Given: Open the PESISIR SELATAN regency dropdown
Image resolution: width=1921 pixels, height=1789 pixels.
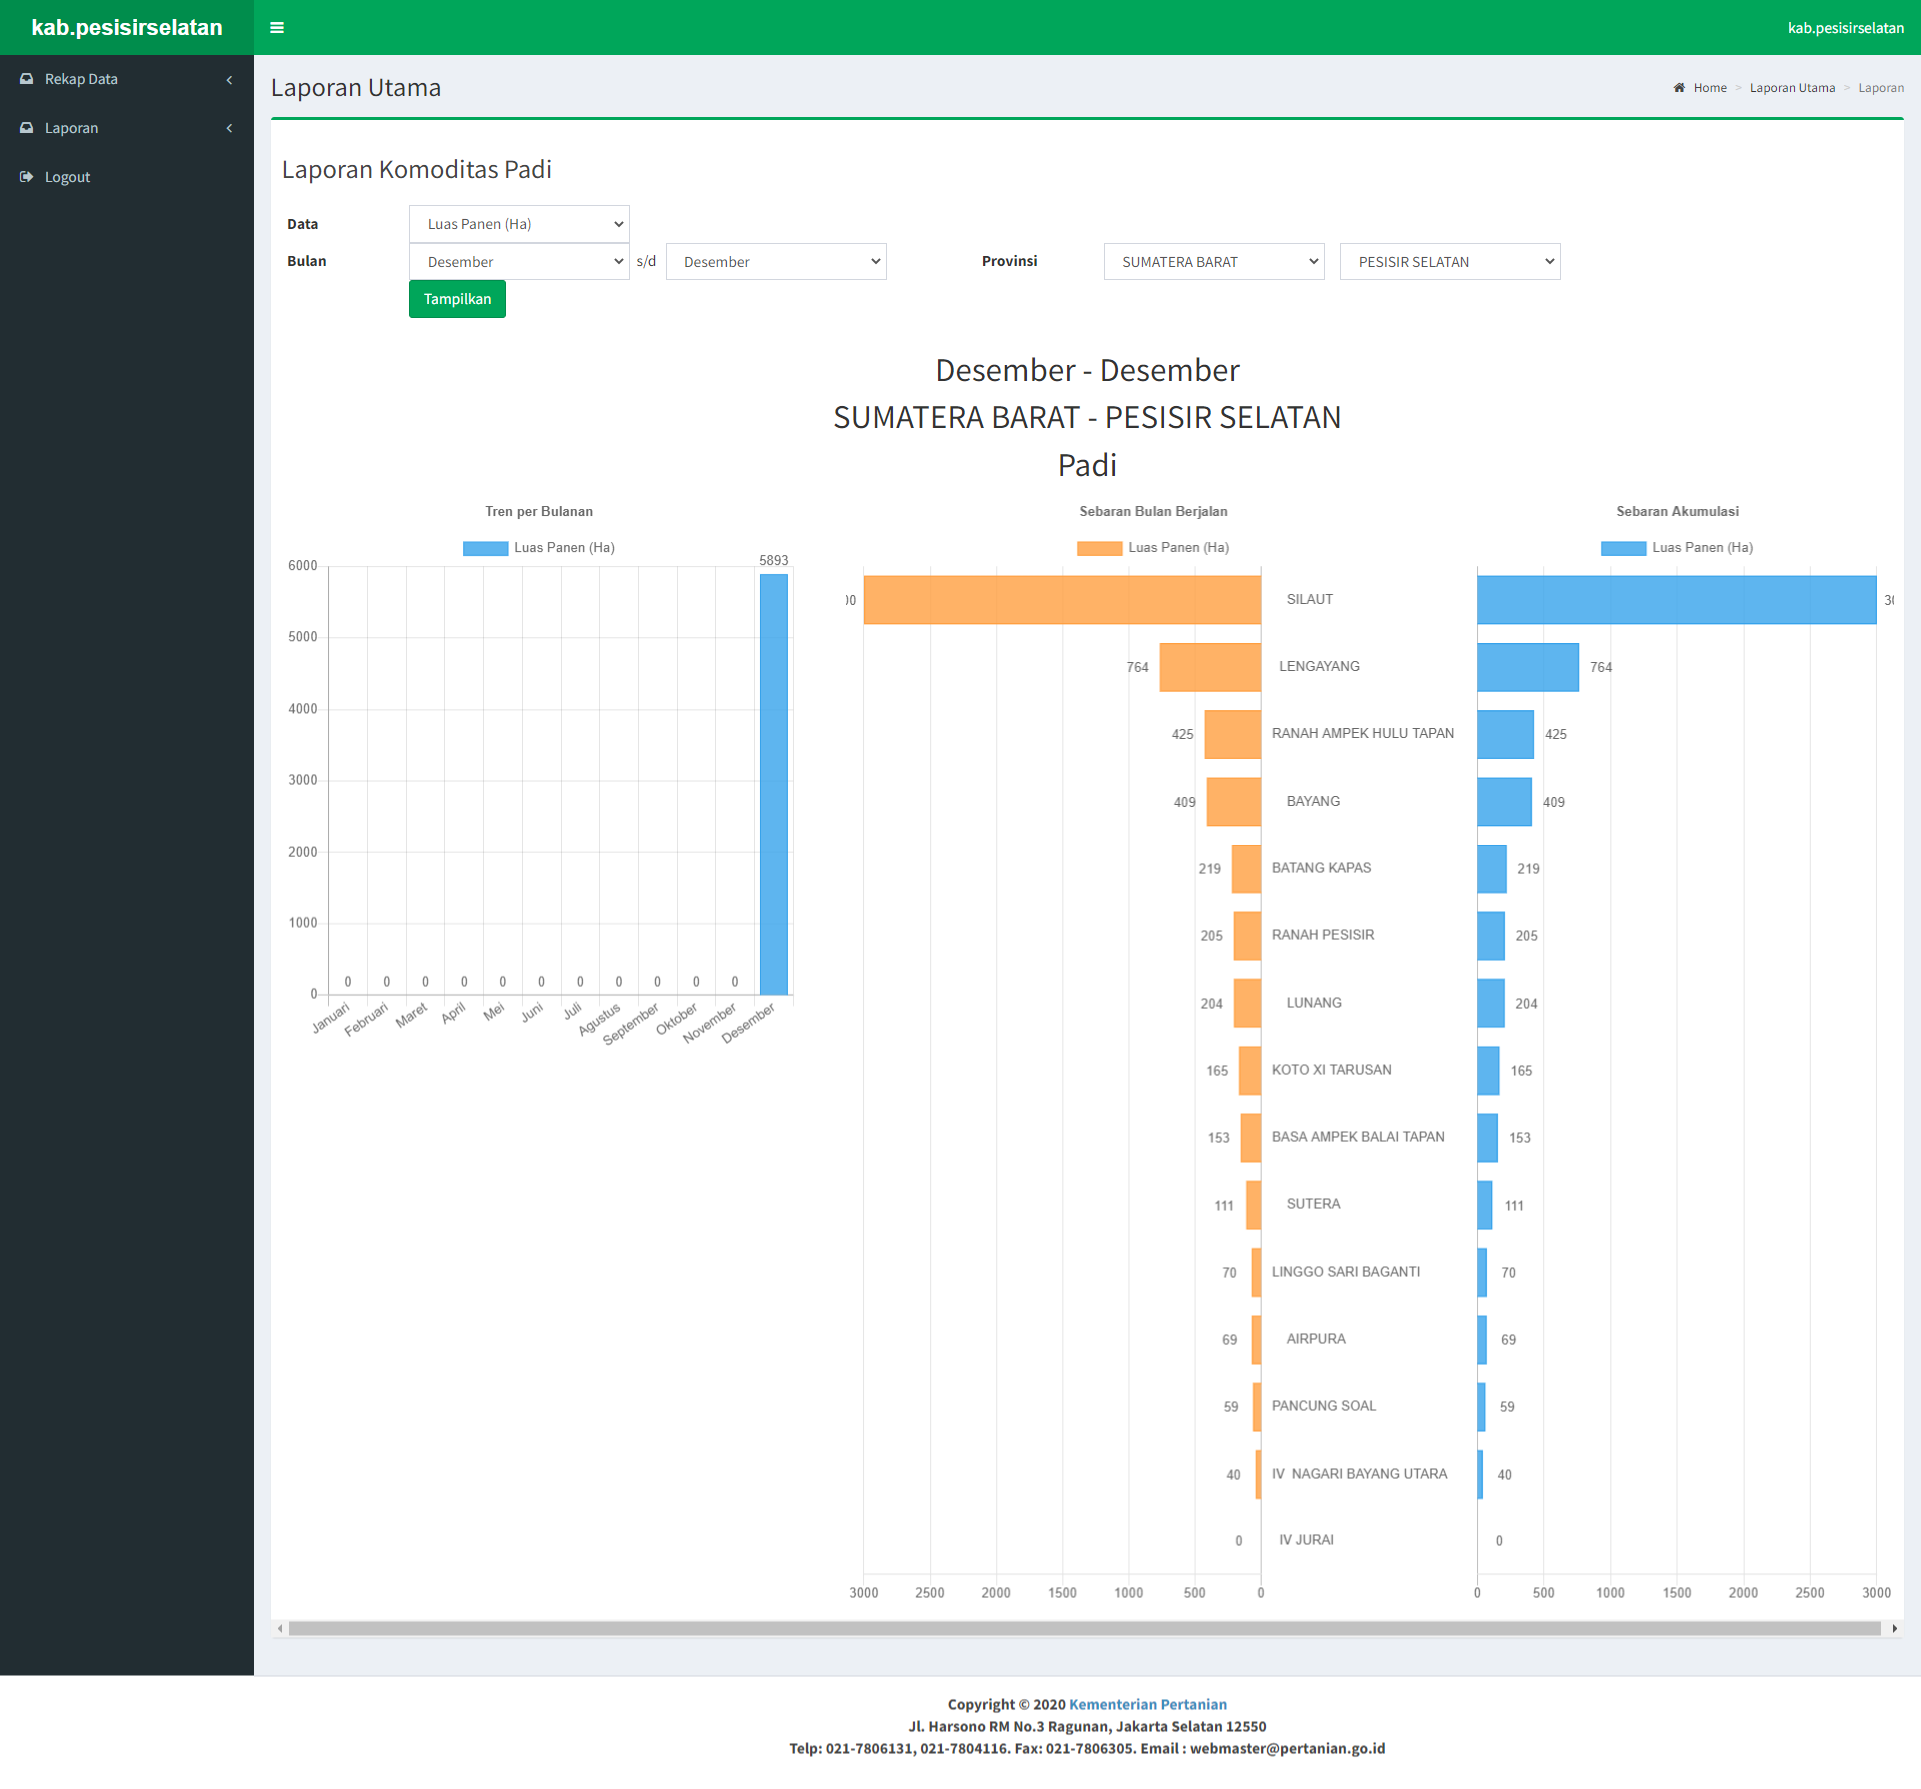Looking at the screenshot, I should (x=1450, y=262).
